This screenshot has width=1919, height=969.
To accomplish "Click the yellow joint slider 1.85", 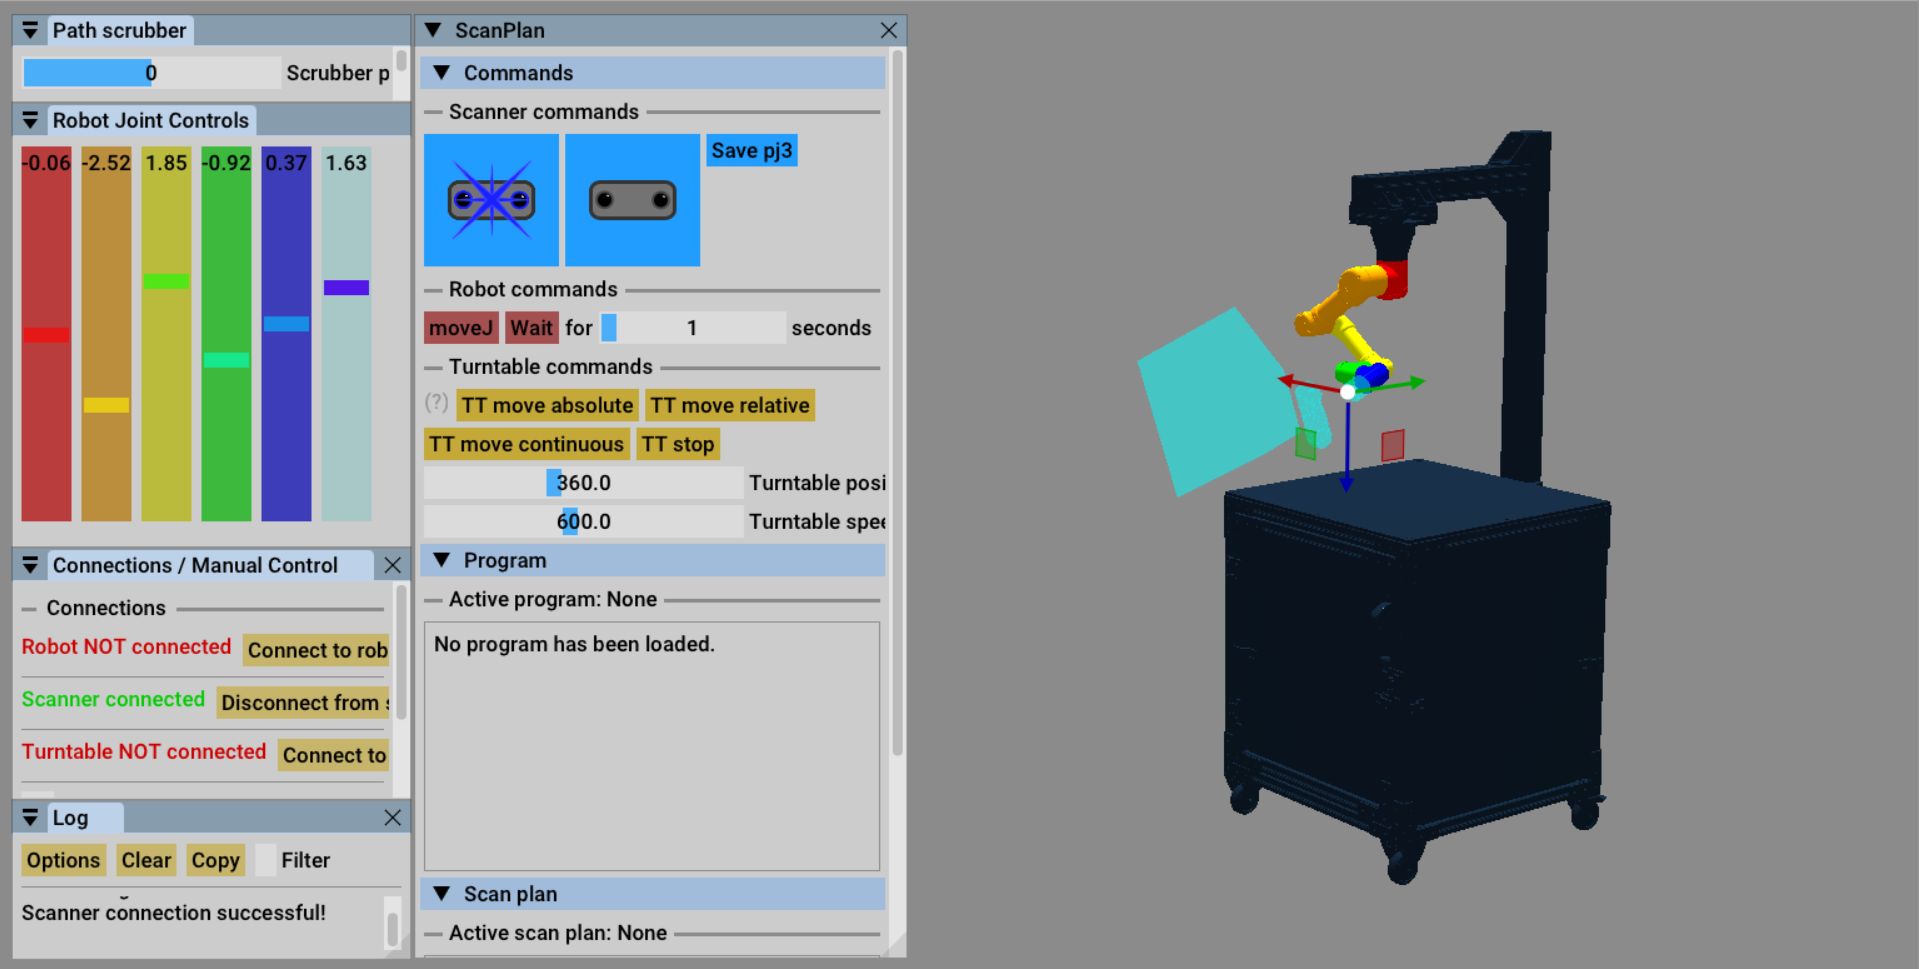I will (x=166, y=334).
